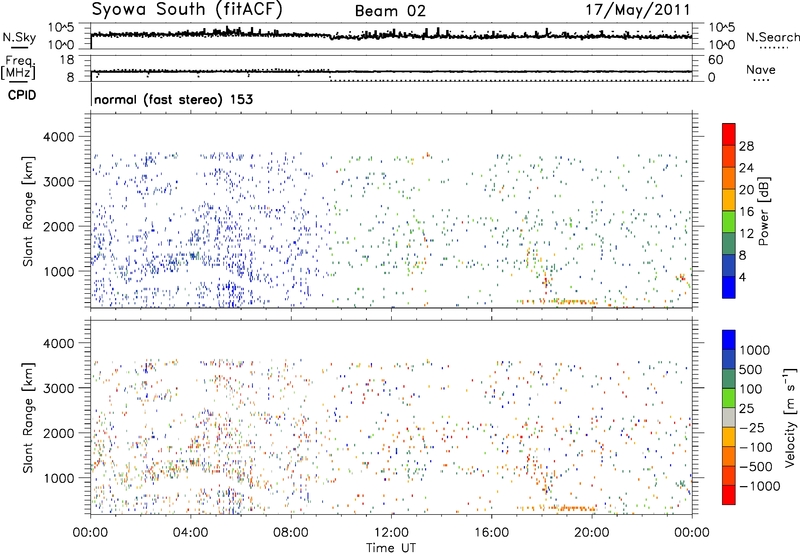The width and height of the screenshot is (800, 554).
Task: Pick the gray -25 to 25 Velocity segment
Action: click(x=729, y=417)
